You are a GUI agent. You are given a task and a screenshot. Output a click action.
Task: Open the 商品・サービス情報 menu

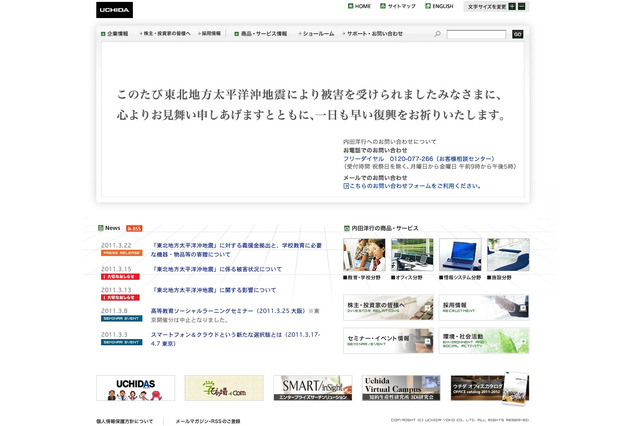(x=261, y=33)
